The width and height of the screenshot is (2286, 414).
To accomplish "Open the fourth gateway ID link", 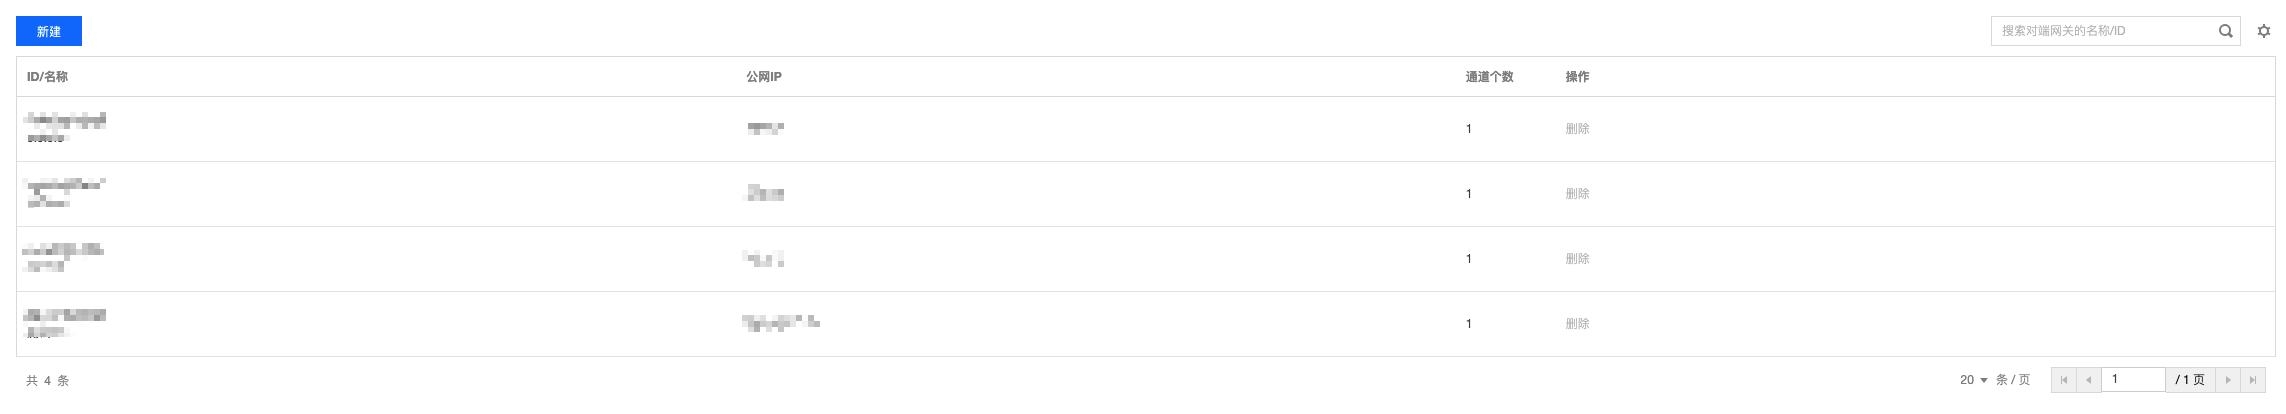I will click(x=65, y=315).
